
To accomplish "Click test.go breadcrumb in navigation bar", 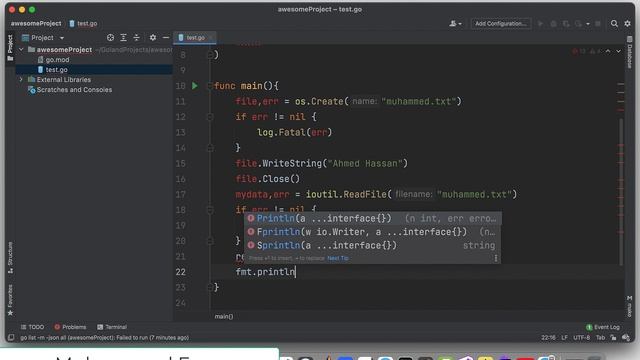I will click(83, 24).
